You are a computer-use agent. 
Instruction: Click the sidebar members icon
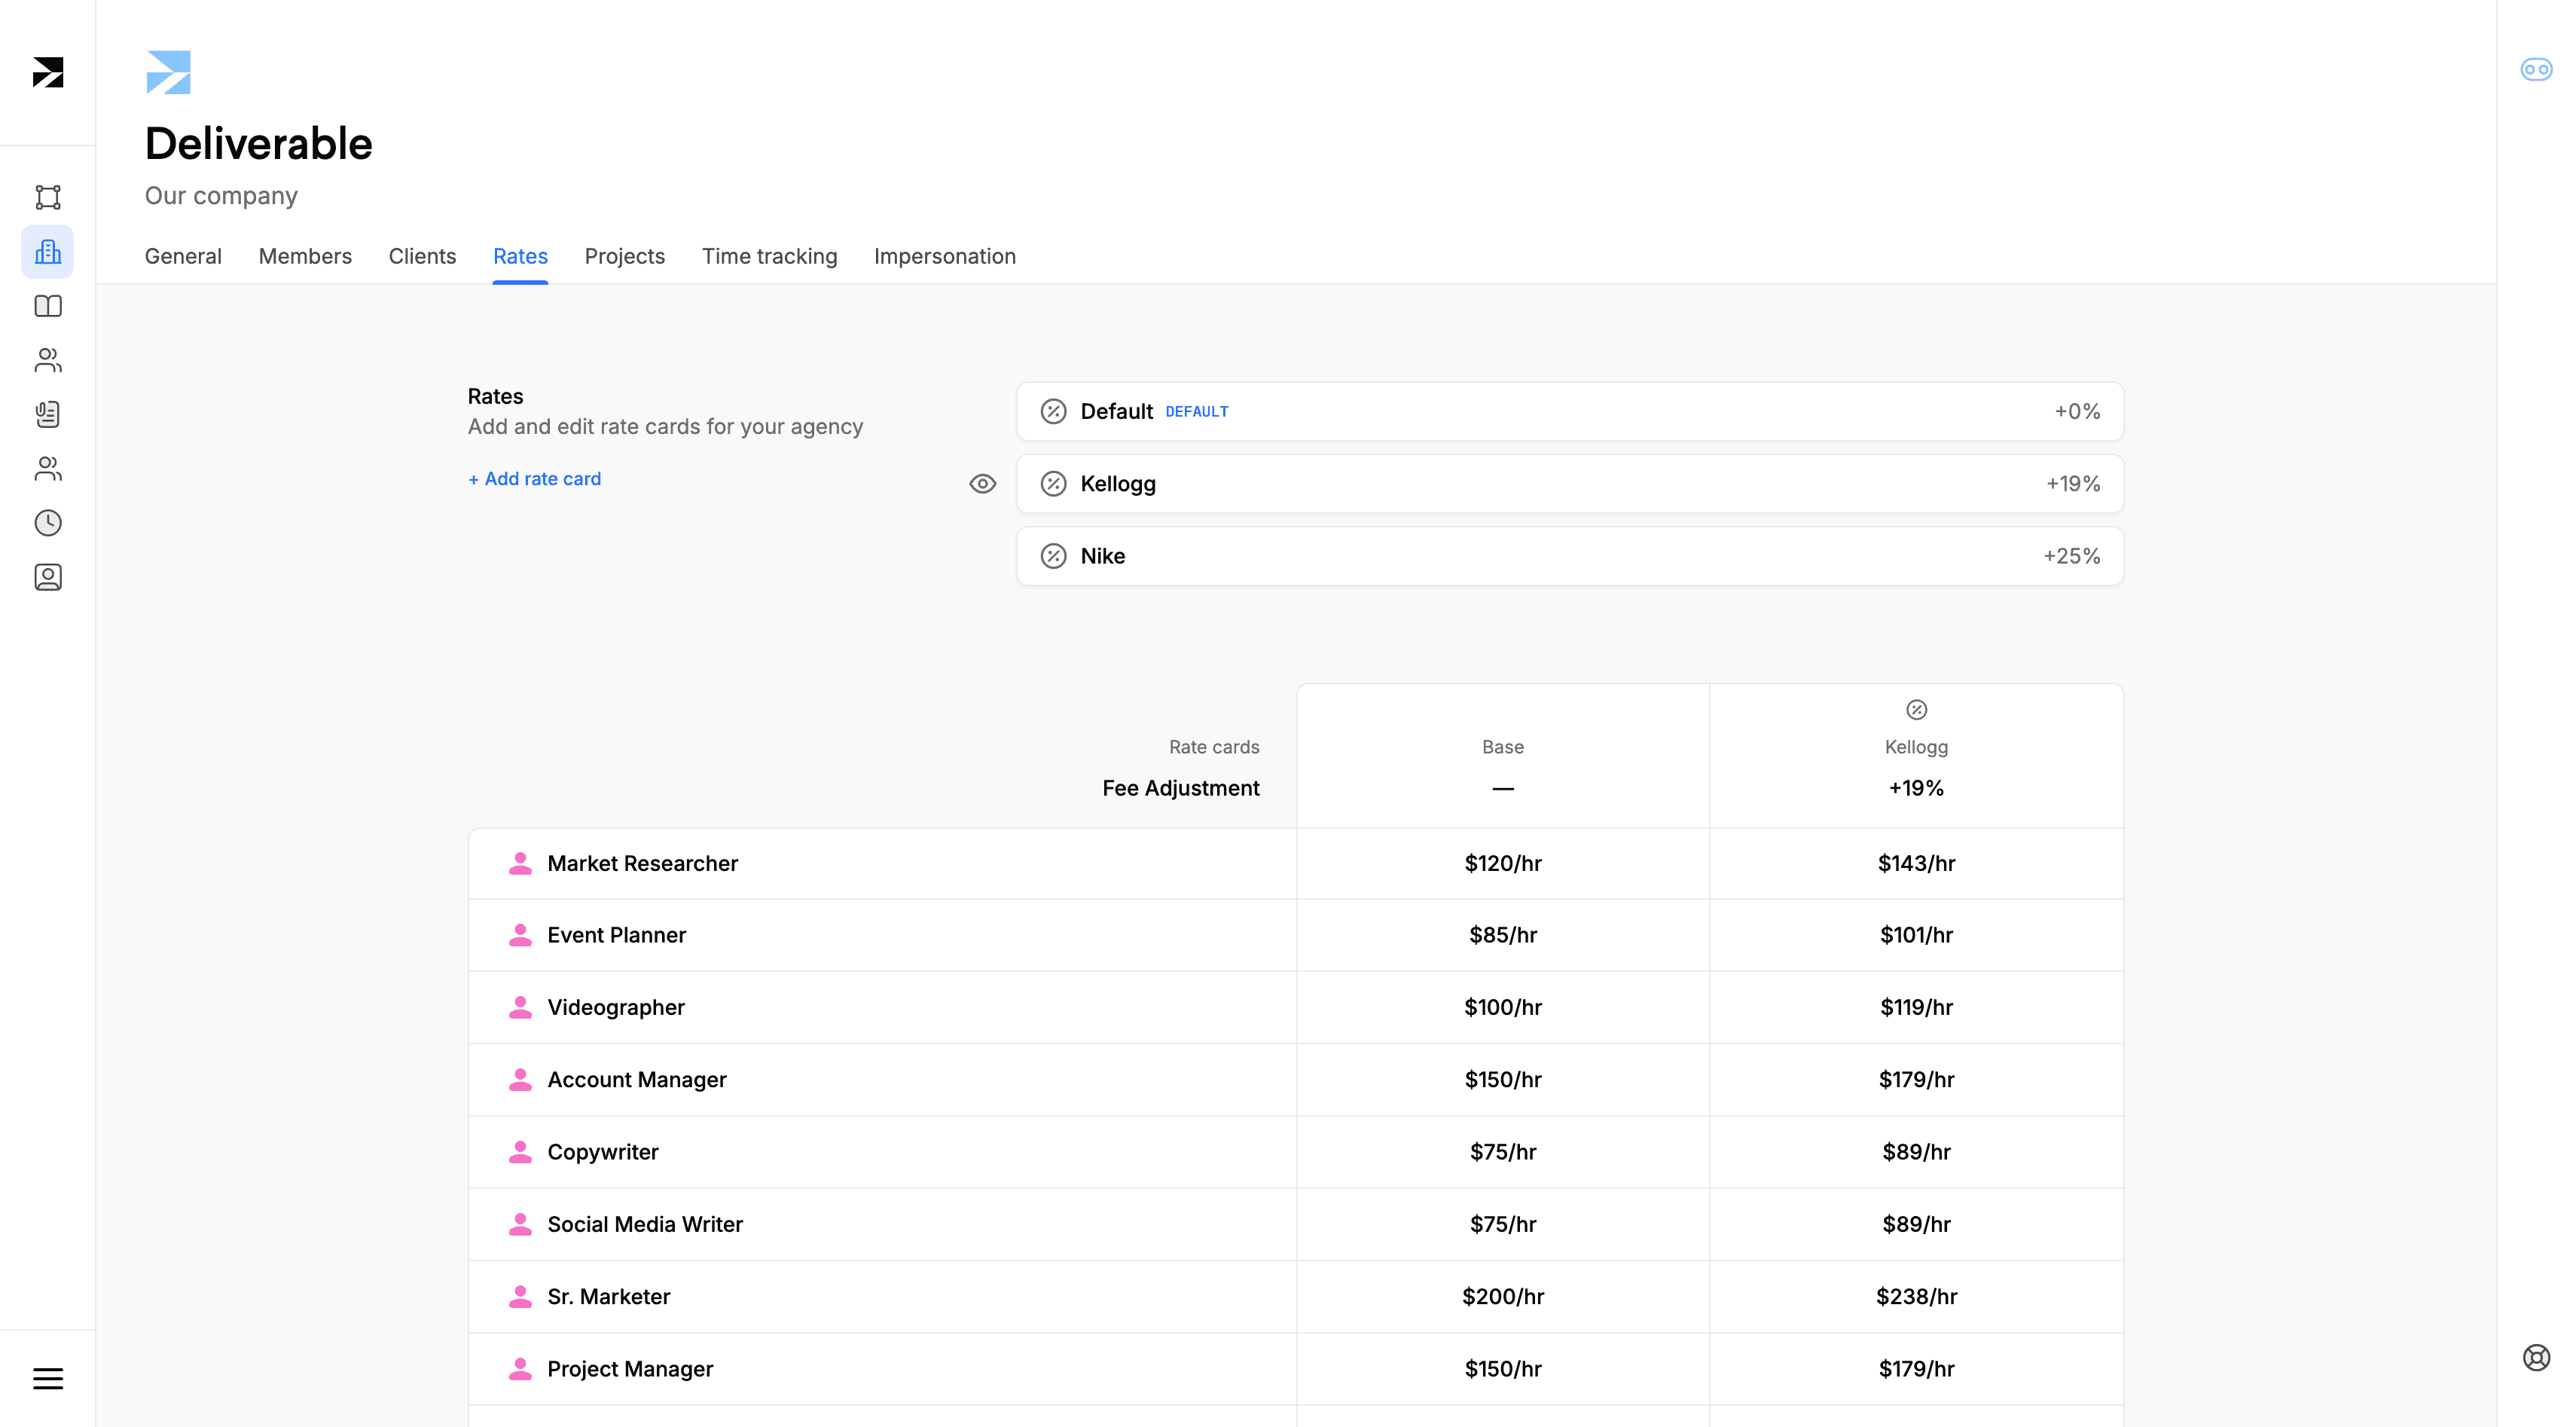[x=47, y=360]
